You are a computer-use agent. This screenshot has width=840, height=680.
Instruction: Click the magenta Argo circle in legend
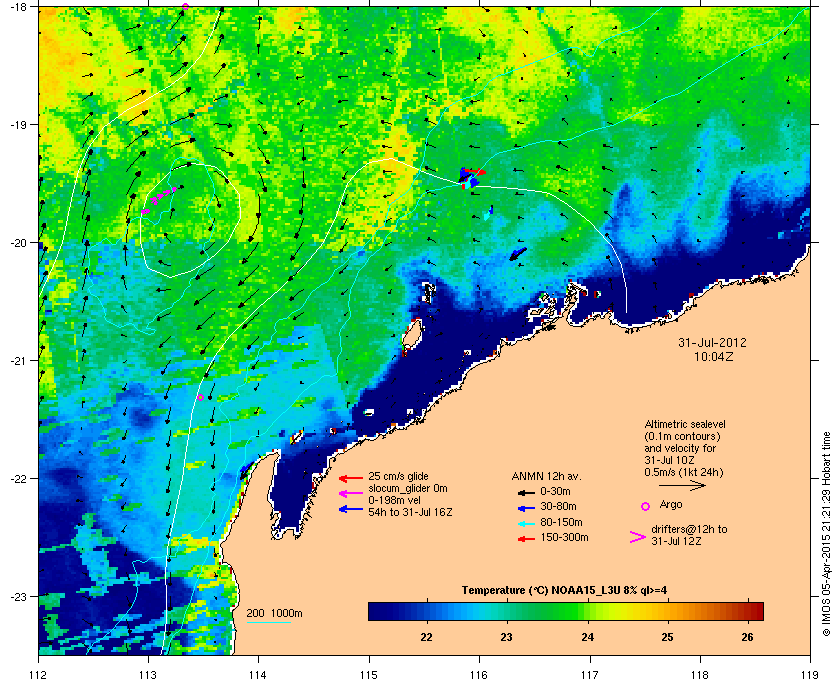pyautogui.click(x=646, y=506)
